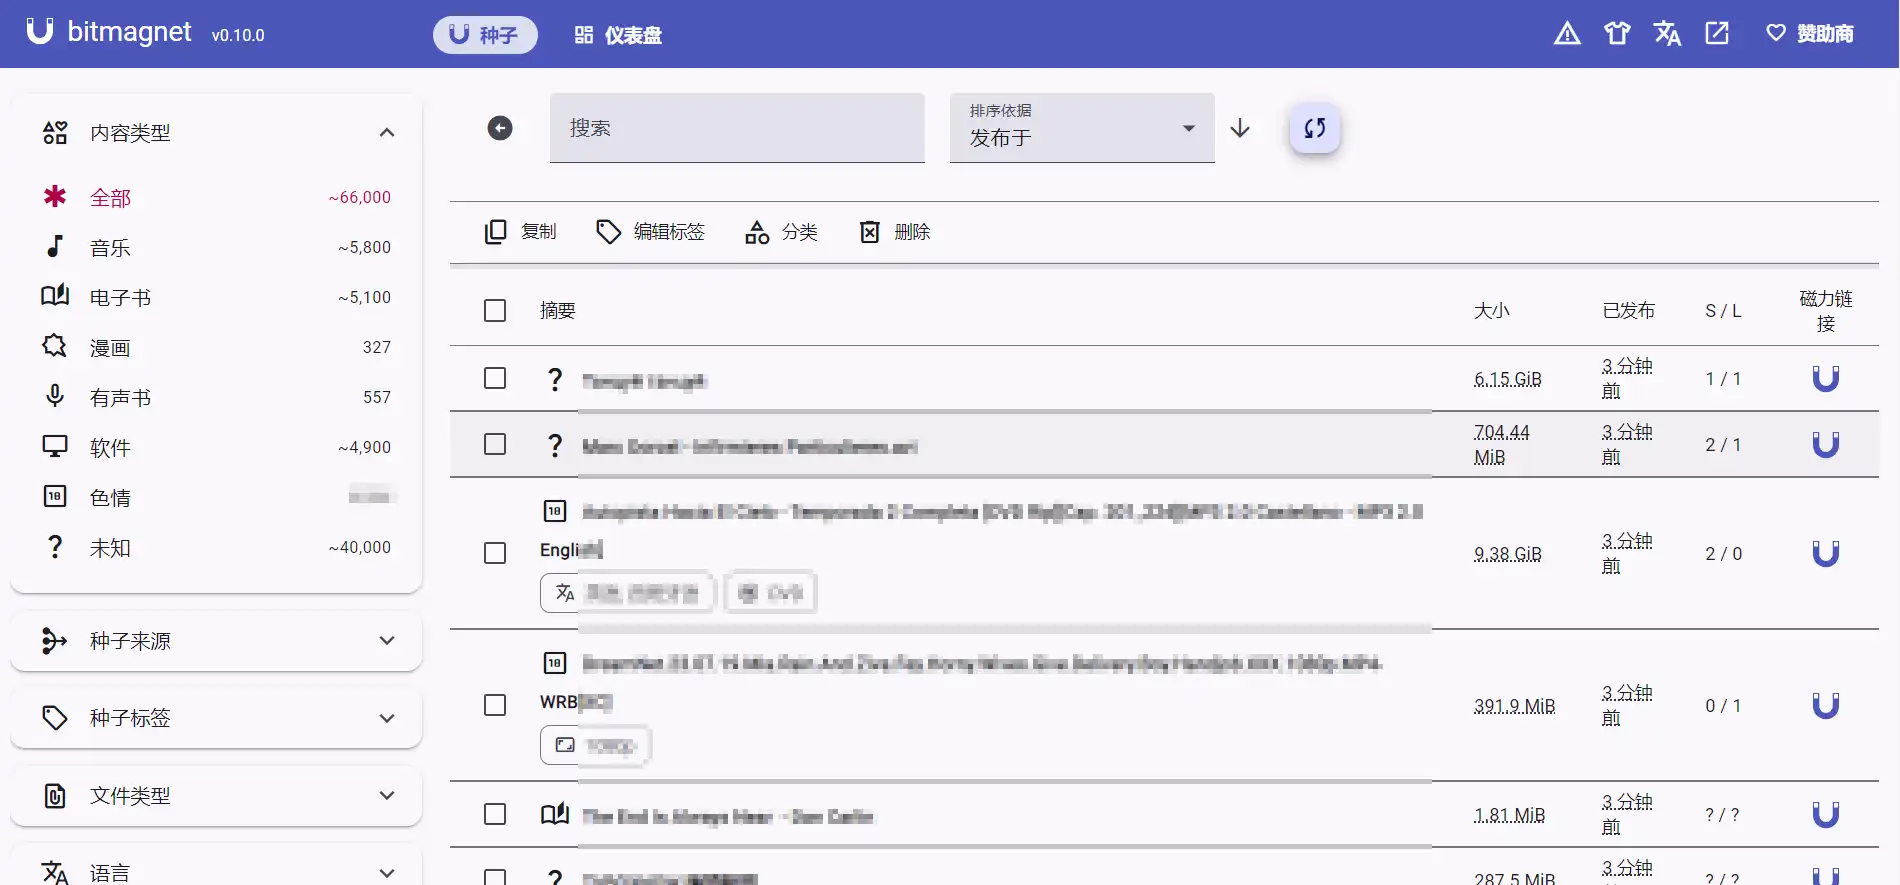This screenshot has height=885, width=1900.
Task: Check the box for the 704.44 MiB torrent
Action: 495,444
